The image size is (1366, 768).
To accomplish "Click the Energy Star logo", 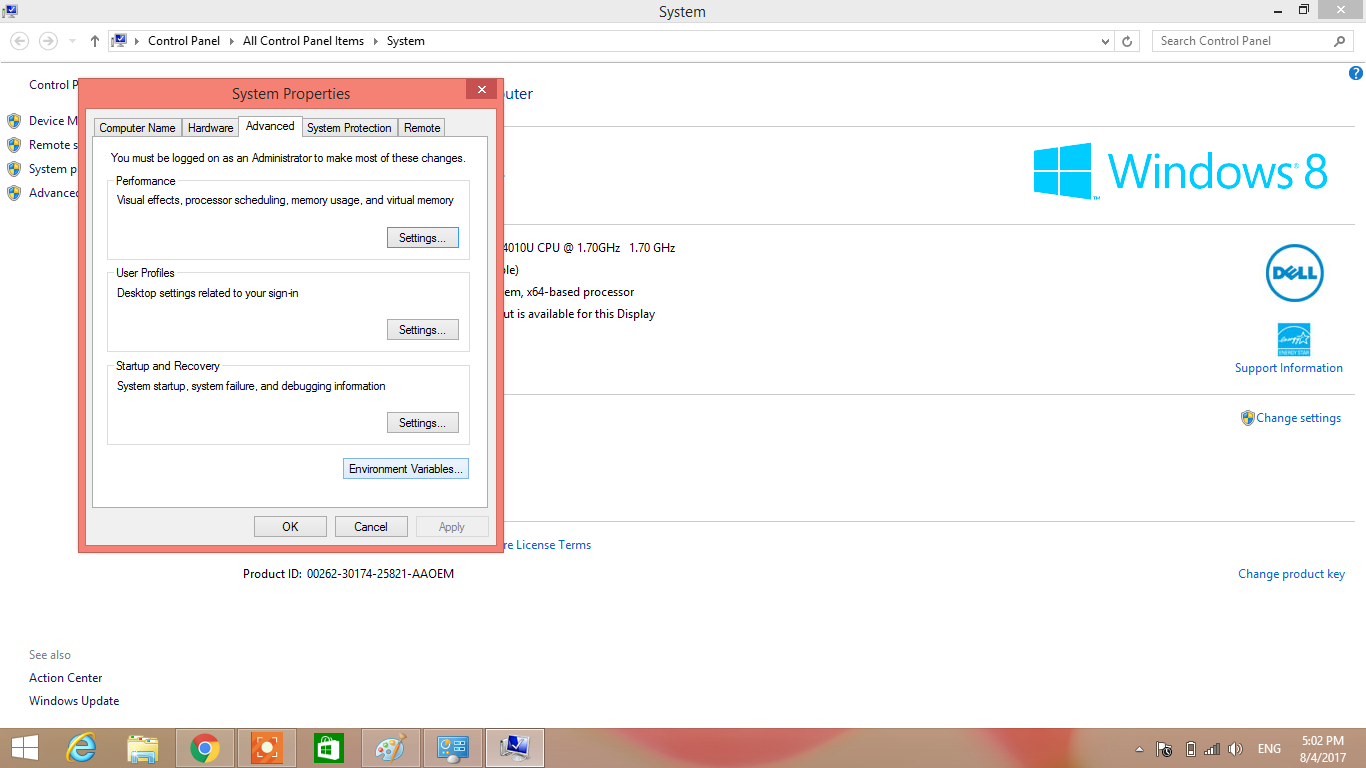I will [x=1294, y=340].
